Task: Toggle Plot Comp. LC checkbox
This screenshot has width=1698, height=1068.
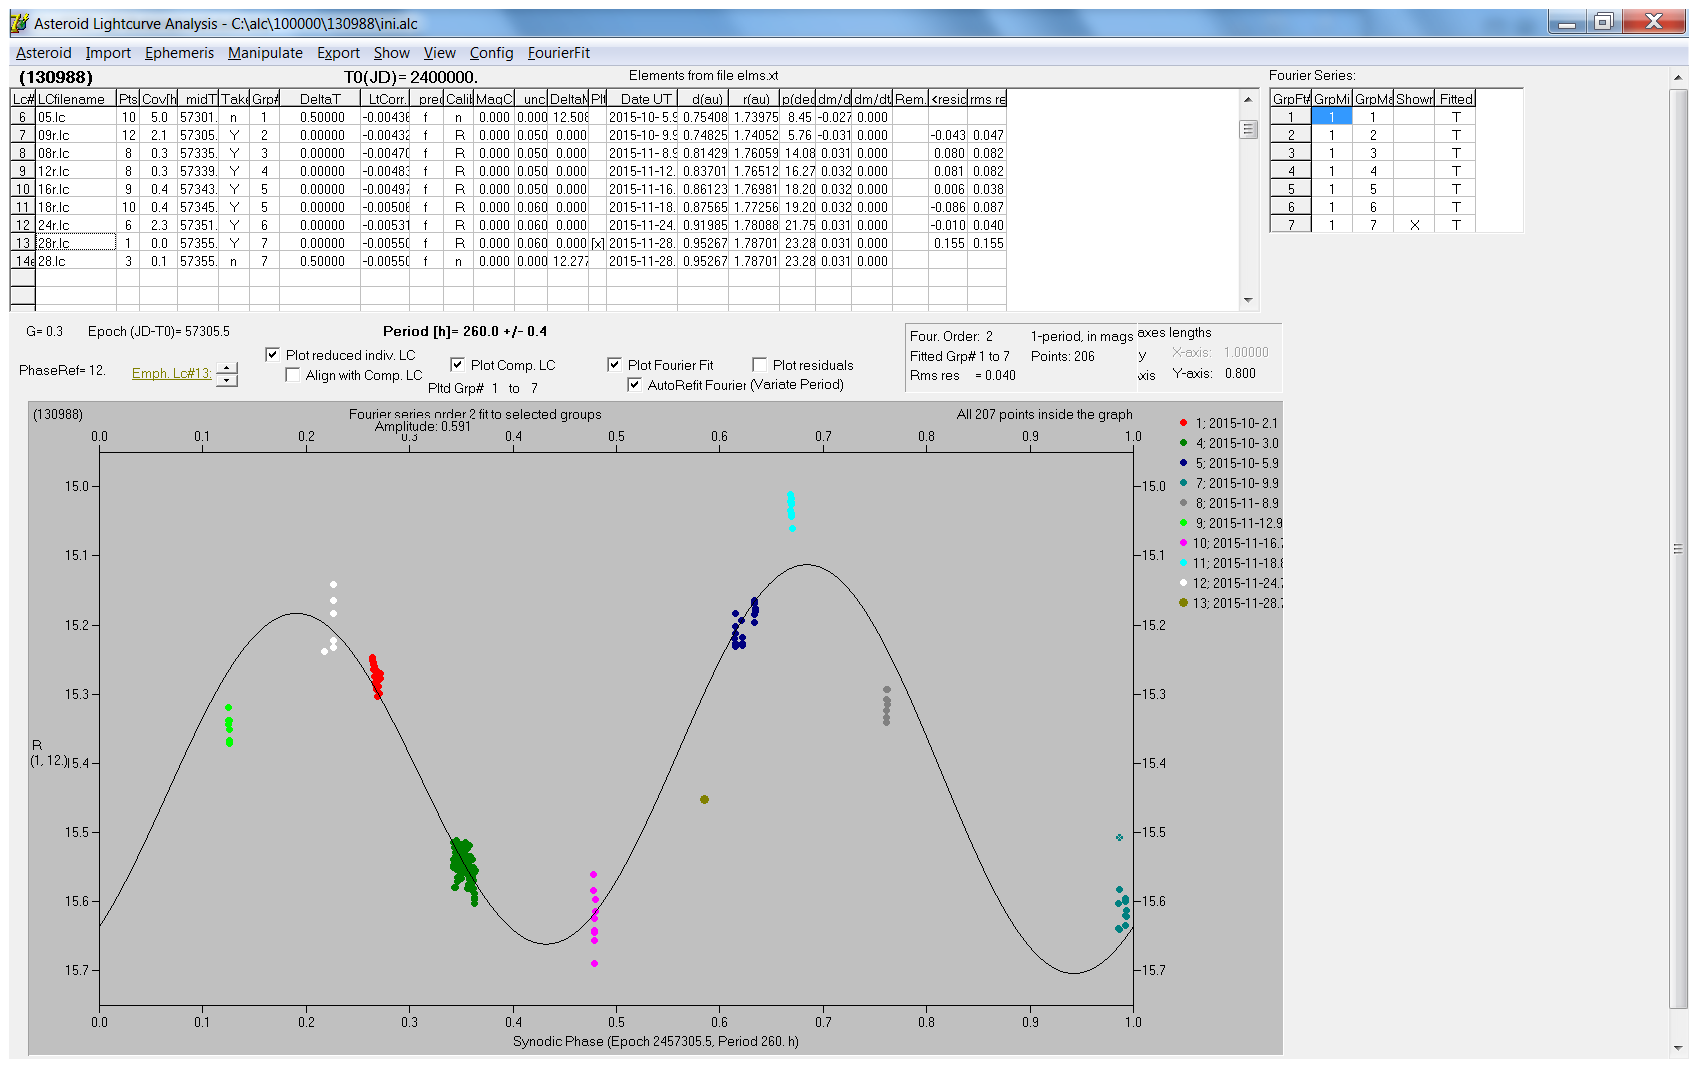Action: [457, 365]
